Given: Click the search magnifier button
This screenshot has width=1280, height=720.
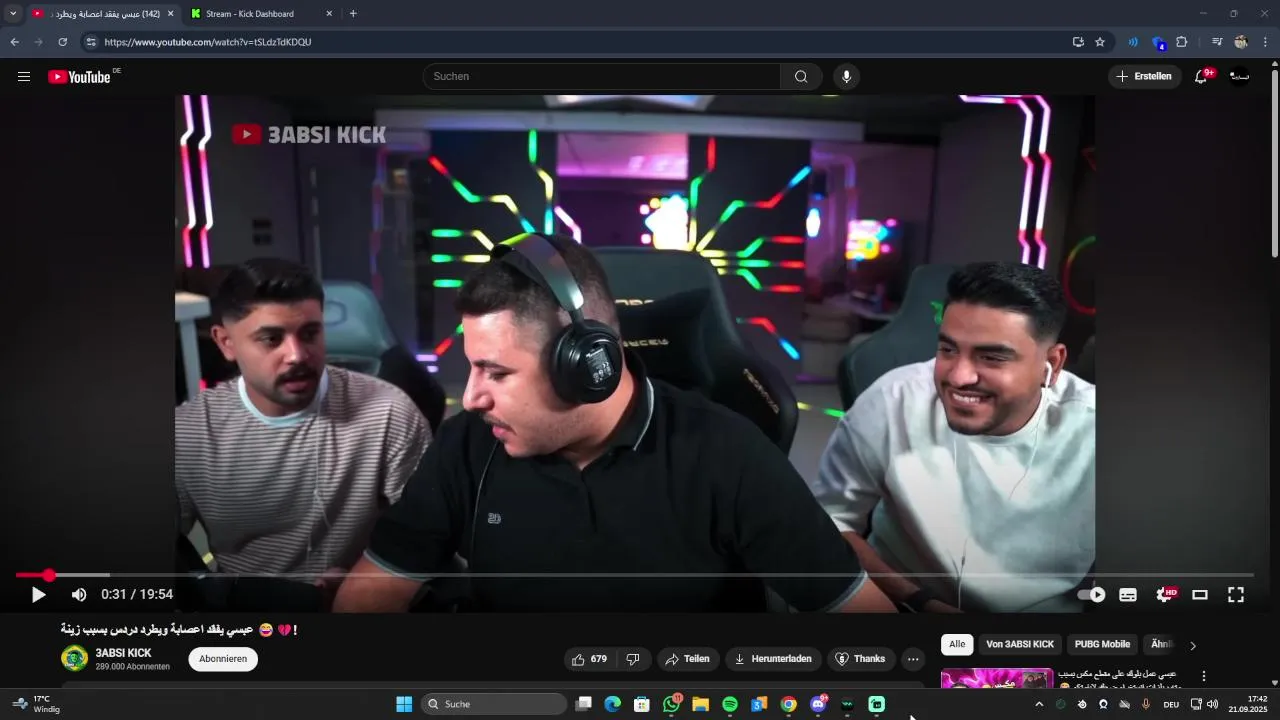Looking at the screenshot, I should tap(801, 77).
